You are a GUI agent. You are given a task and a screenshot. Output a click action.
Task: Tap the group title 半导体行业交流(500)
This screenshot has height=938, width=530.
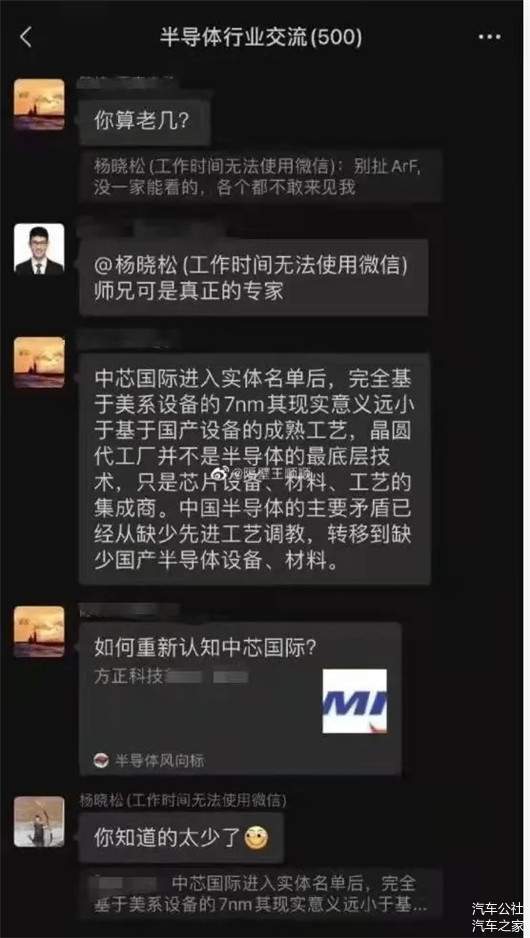tap(261, 37)
